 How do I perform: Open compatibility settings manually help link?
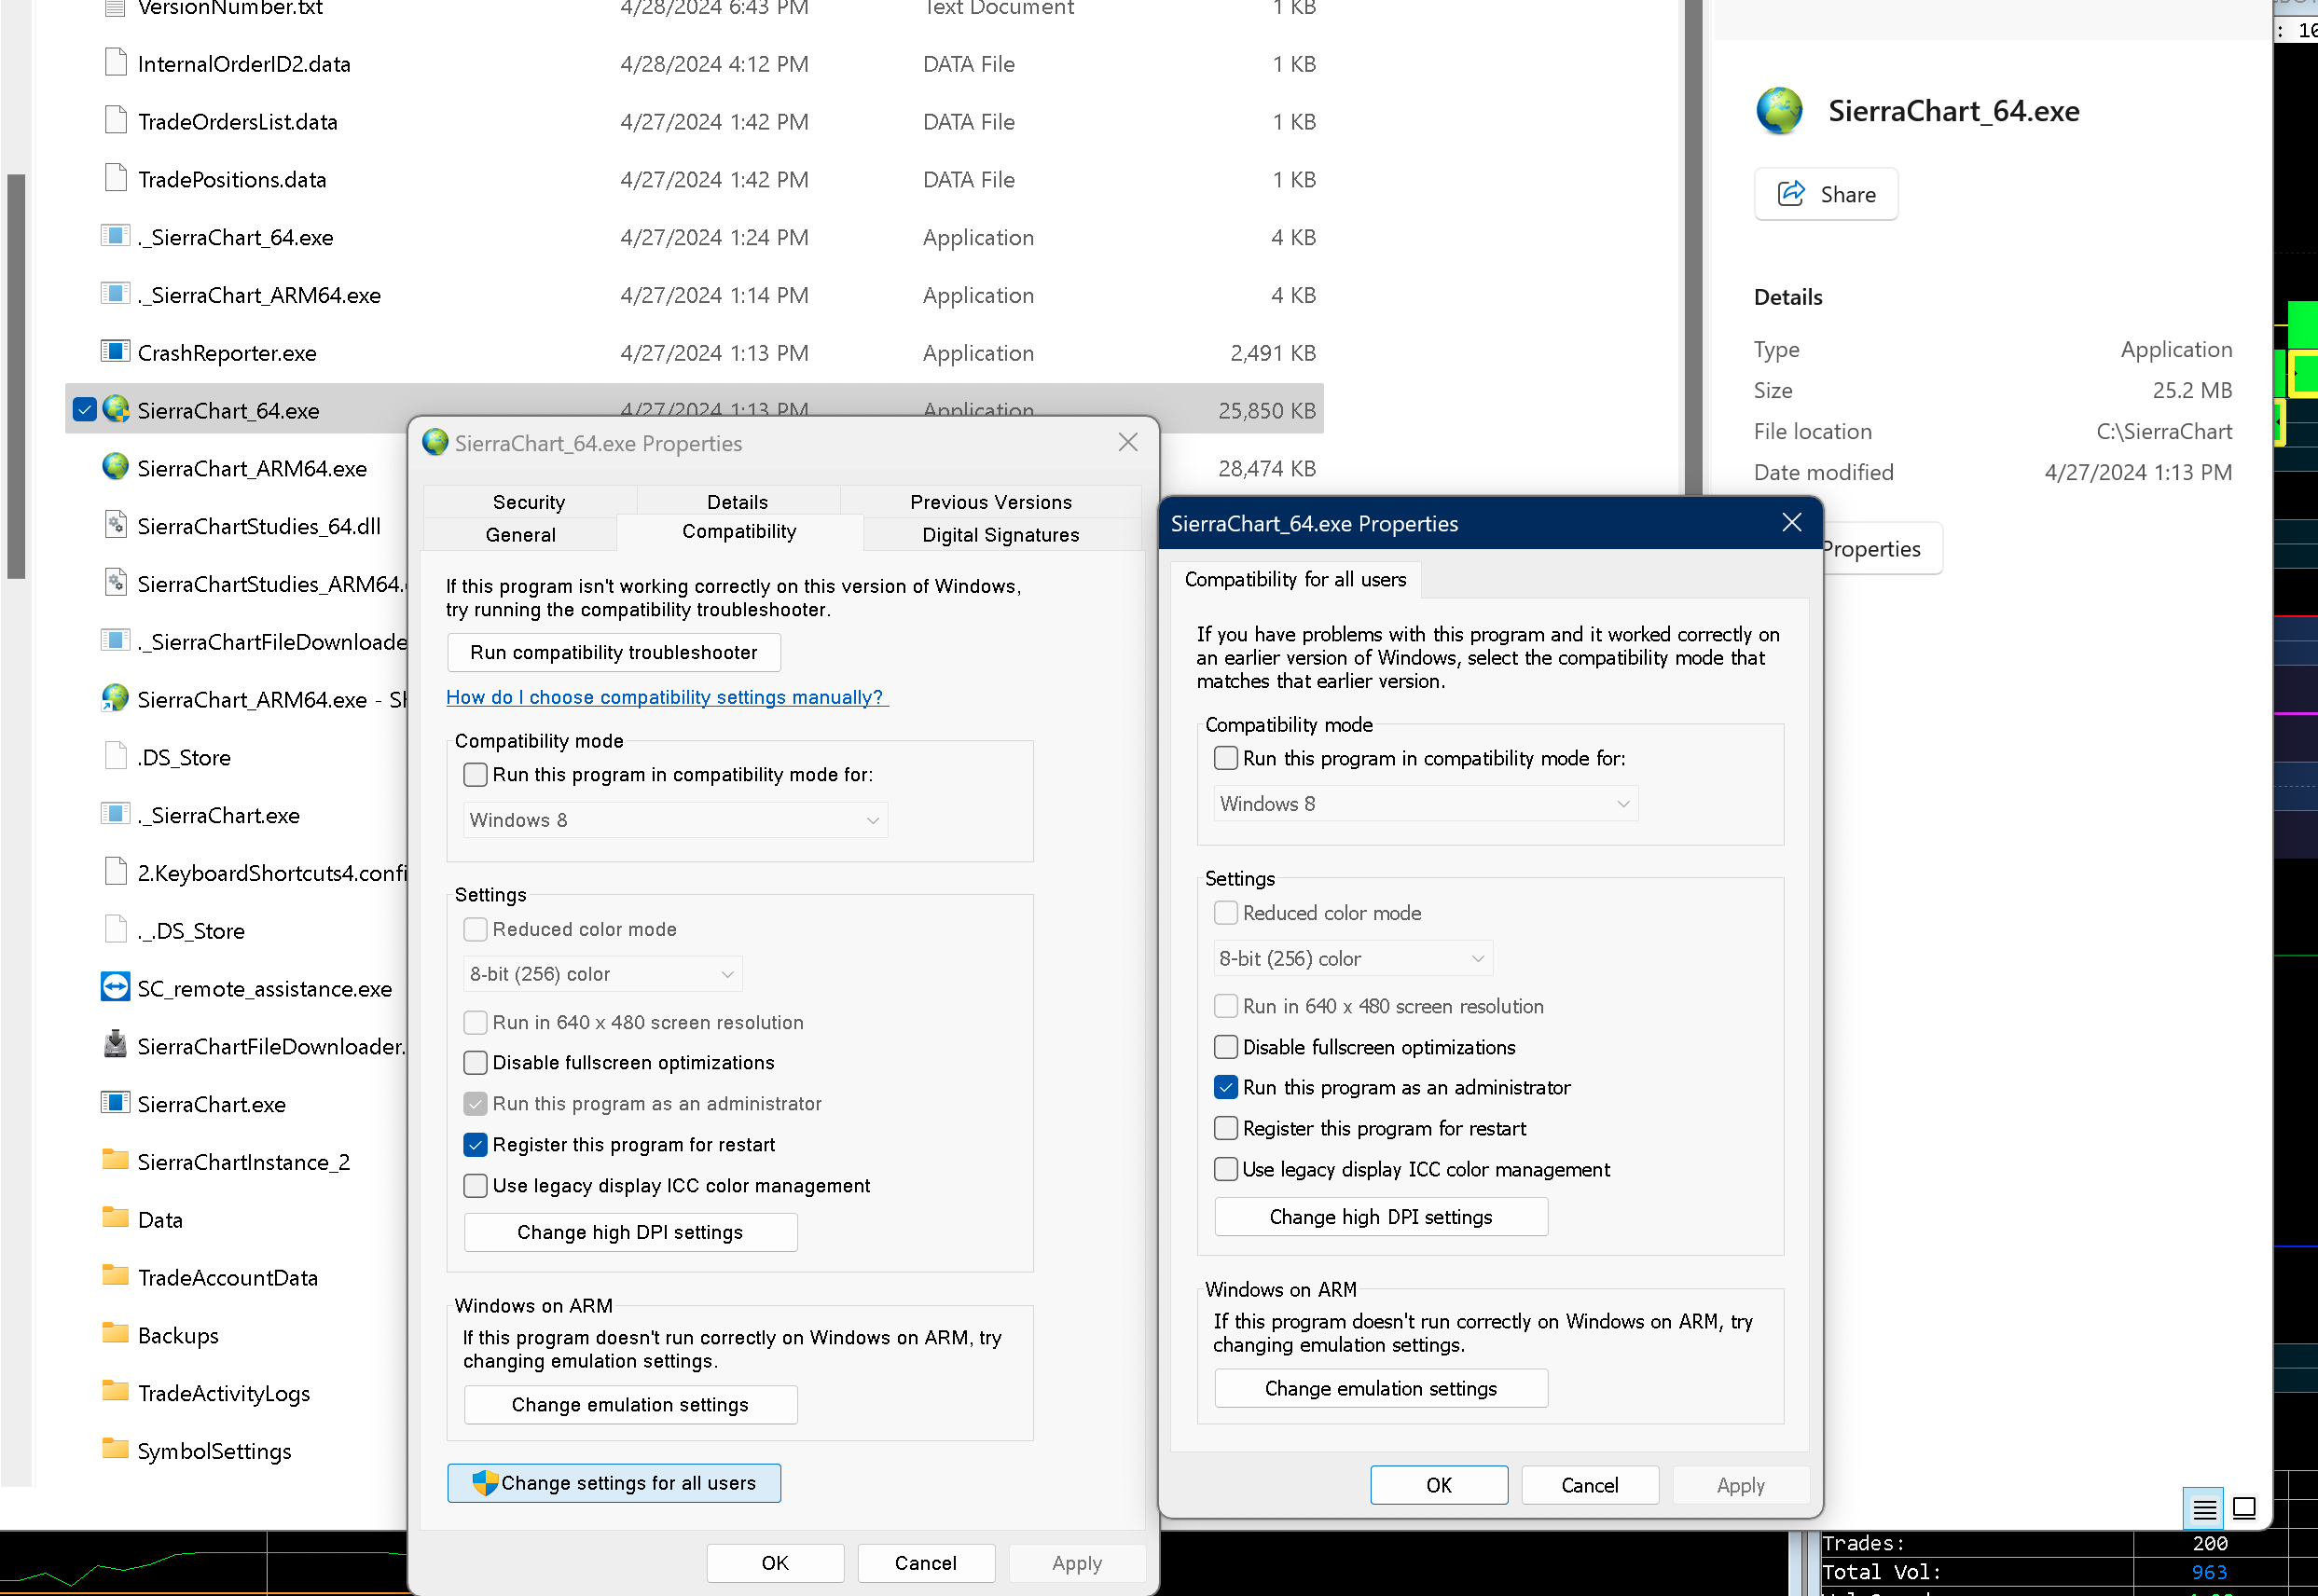(665, 698)
